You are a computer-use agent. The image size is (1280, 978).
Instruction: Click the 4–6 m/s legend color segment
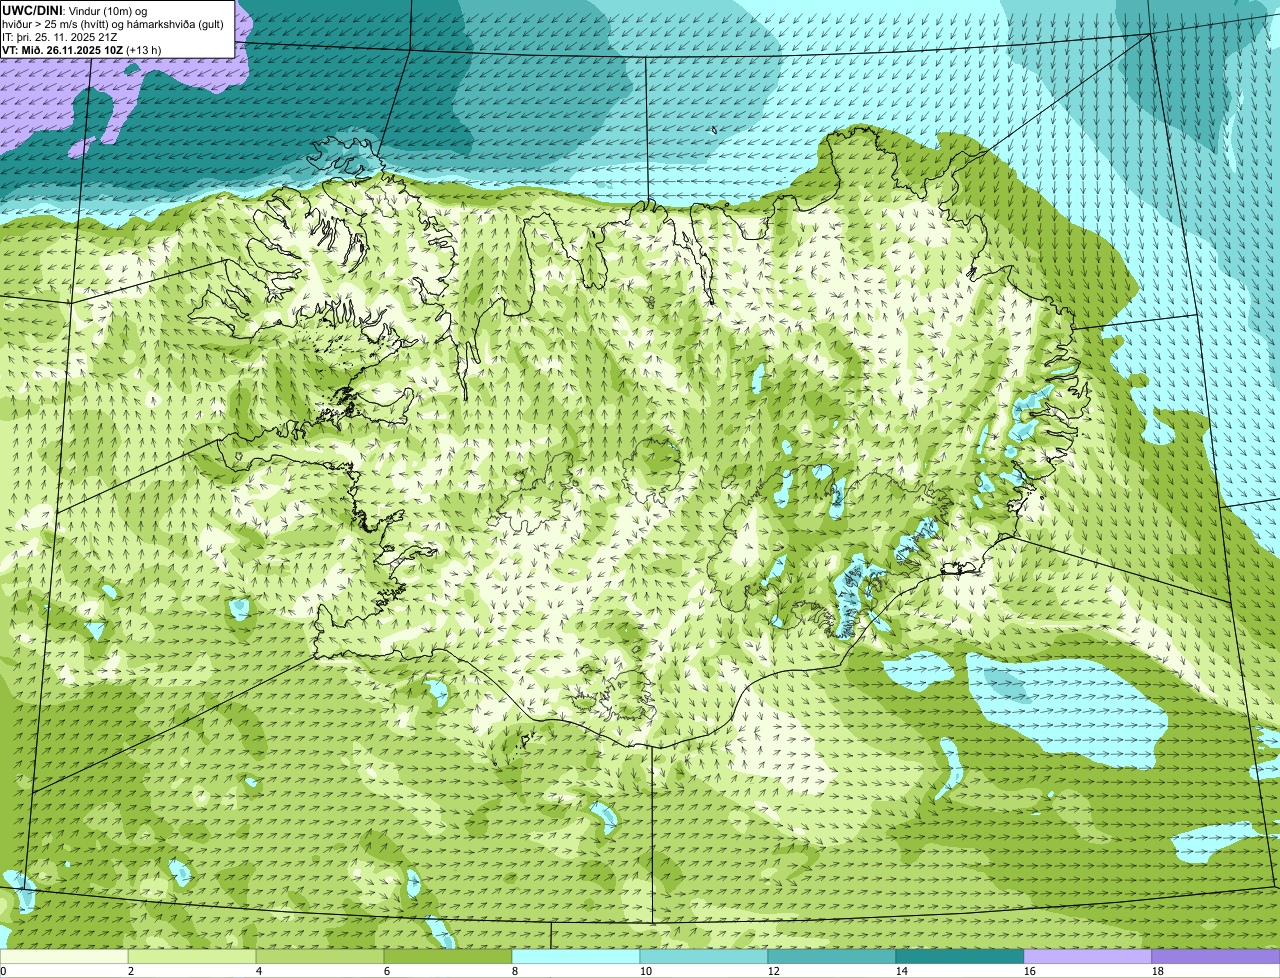pyautogui.click(x=320, y=957)
